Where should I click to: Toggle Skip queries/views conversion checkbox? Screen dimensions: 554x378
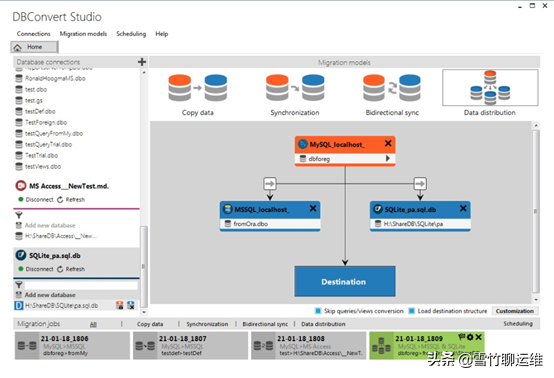(318, 311)
